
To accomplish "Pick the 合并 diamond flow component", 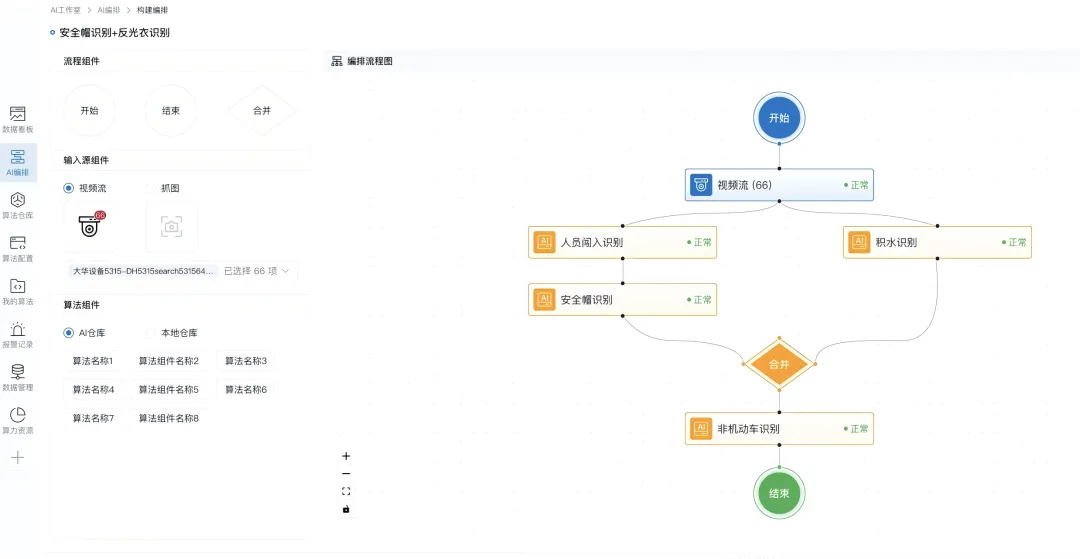I will tap(262, 111).
